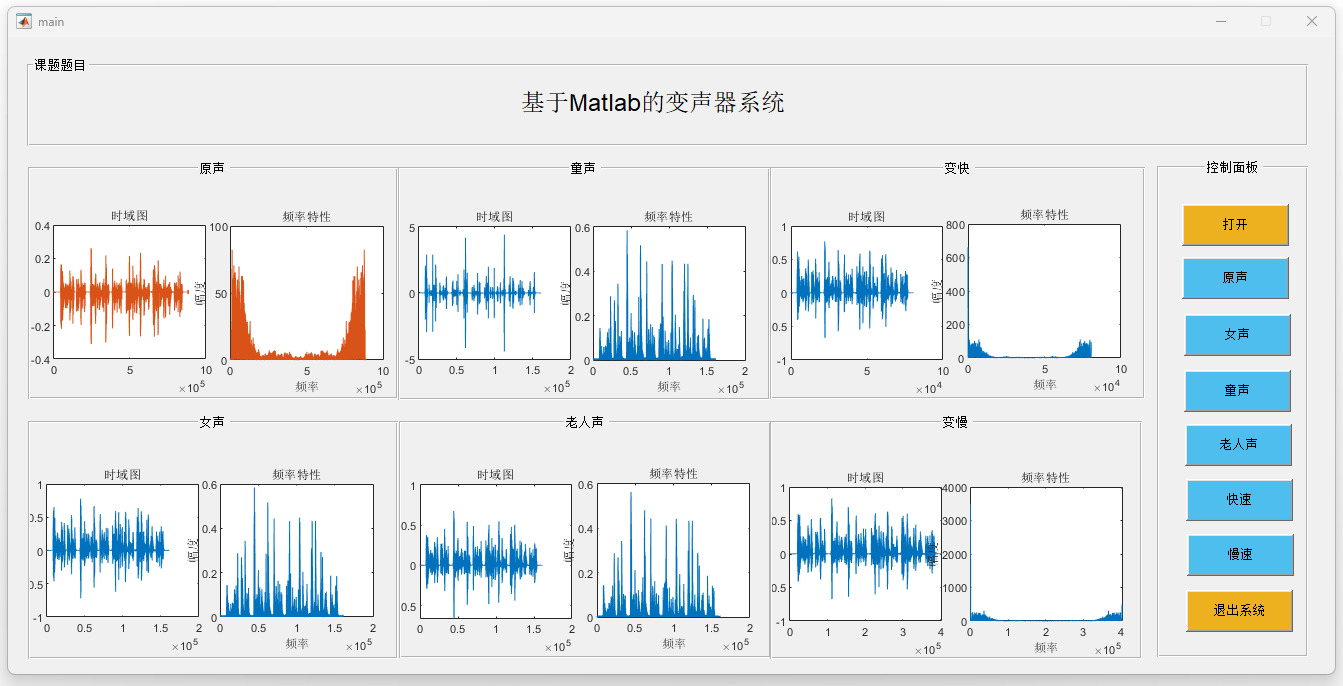Click the 课题题目 panel label
The height and width of the screenshot is (686, 1343).
pos(60,65)
